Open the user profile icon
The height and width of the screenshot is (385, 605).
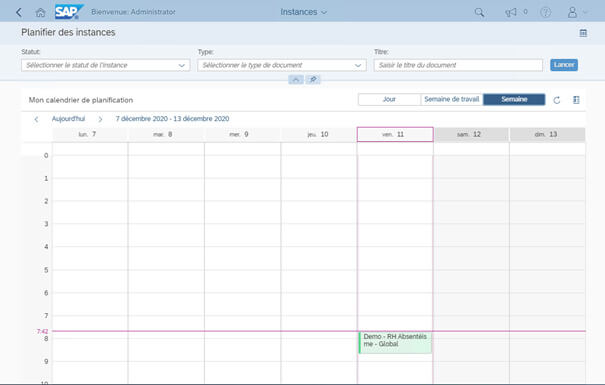point(572,12)
